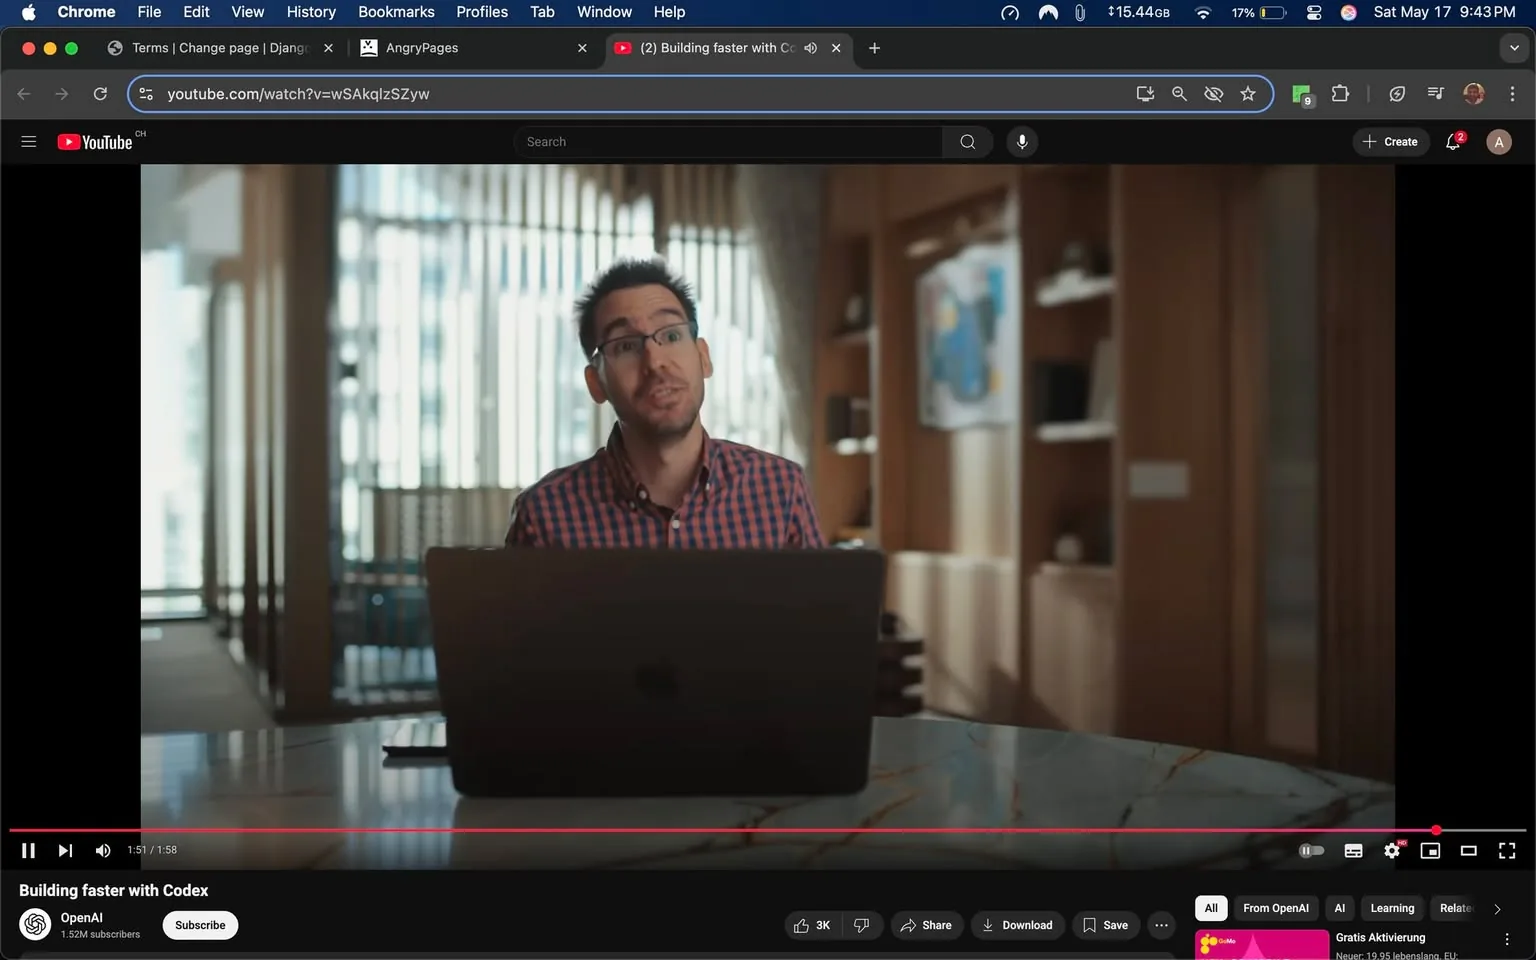Open voice search with microphone icon
Image resolution: width=1536 pixels, height=960 pixels.
1021,141
